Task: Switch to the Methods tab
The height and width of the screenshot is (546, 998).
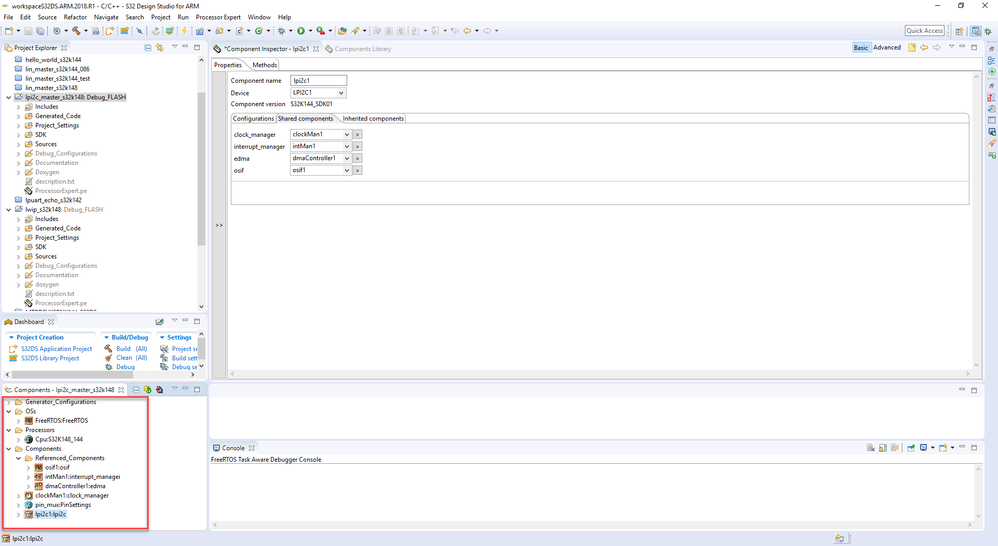Action: (x=264, y=65)
